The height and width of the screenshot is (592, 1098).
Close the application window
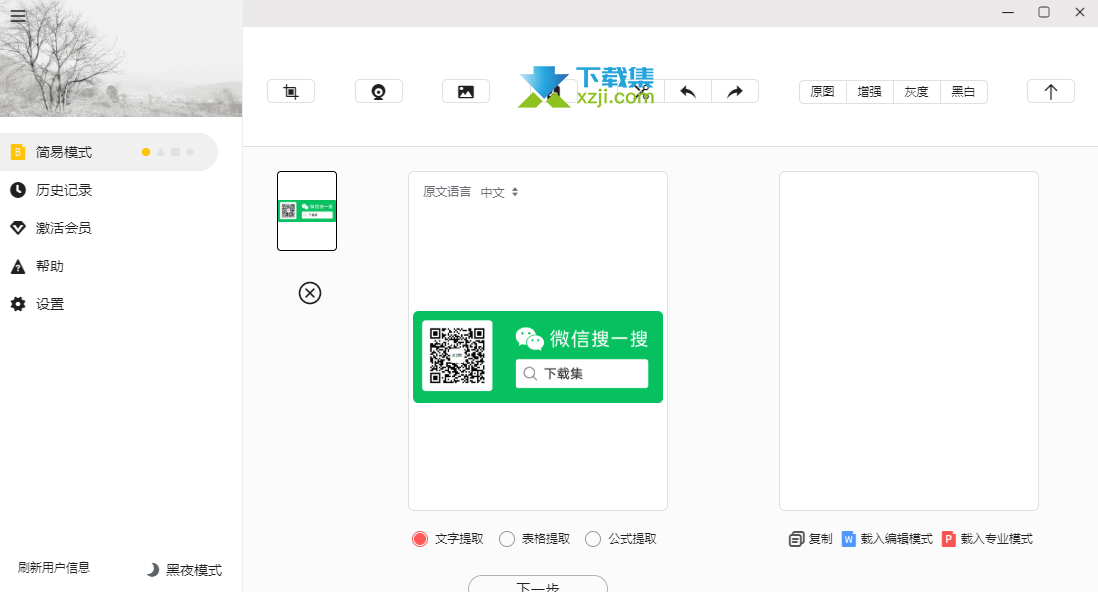click(1080, 13)
